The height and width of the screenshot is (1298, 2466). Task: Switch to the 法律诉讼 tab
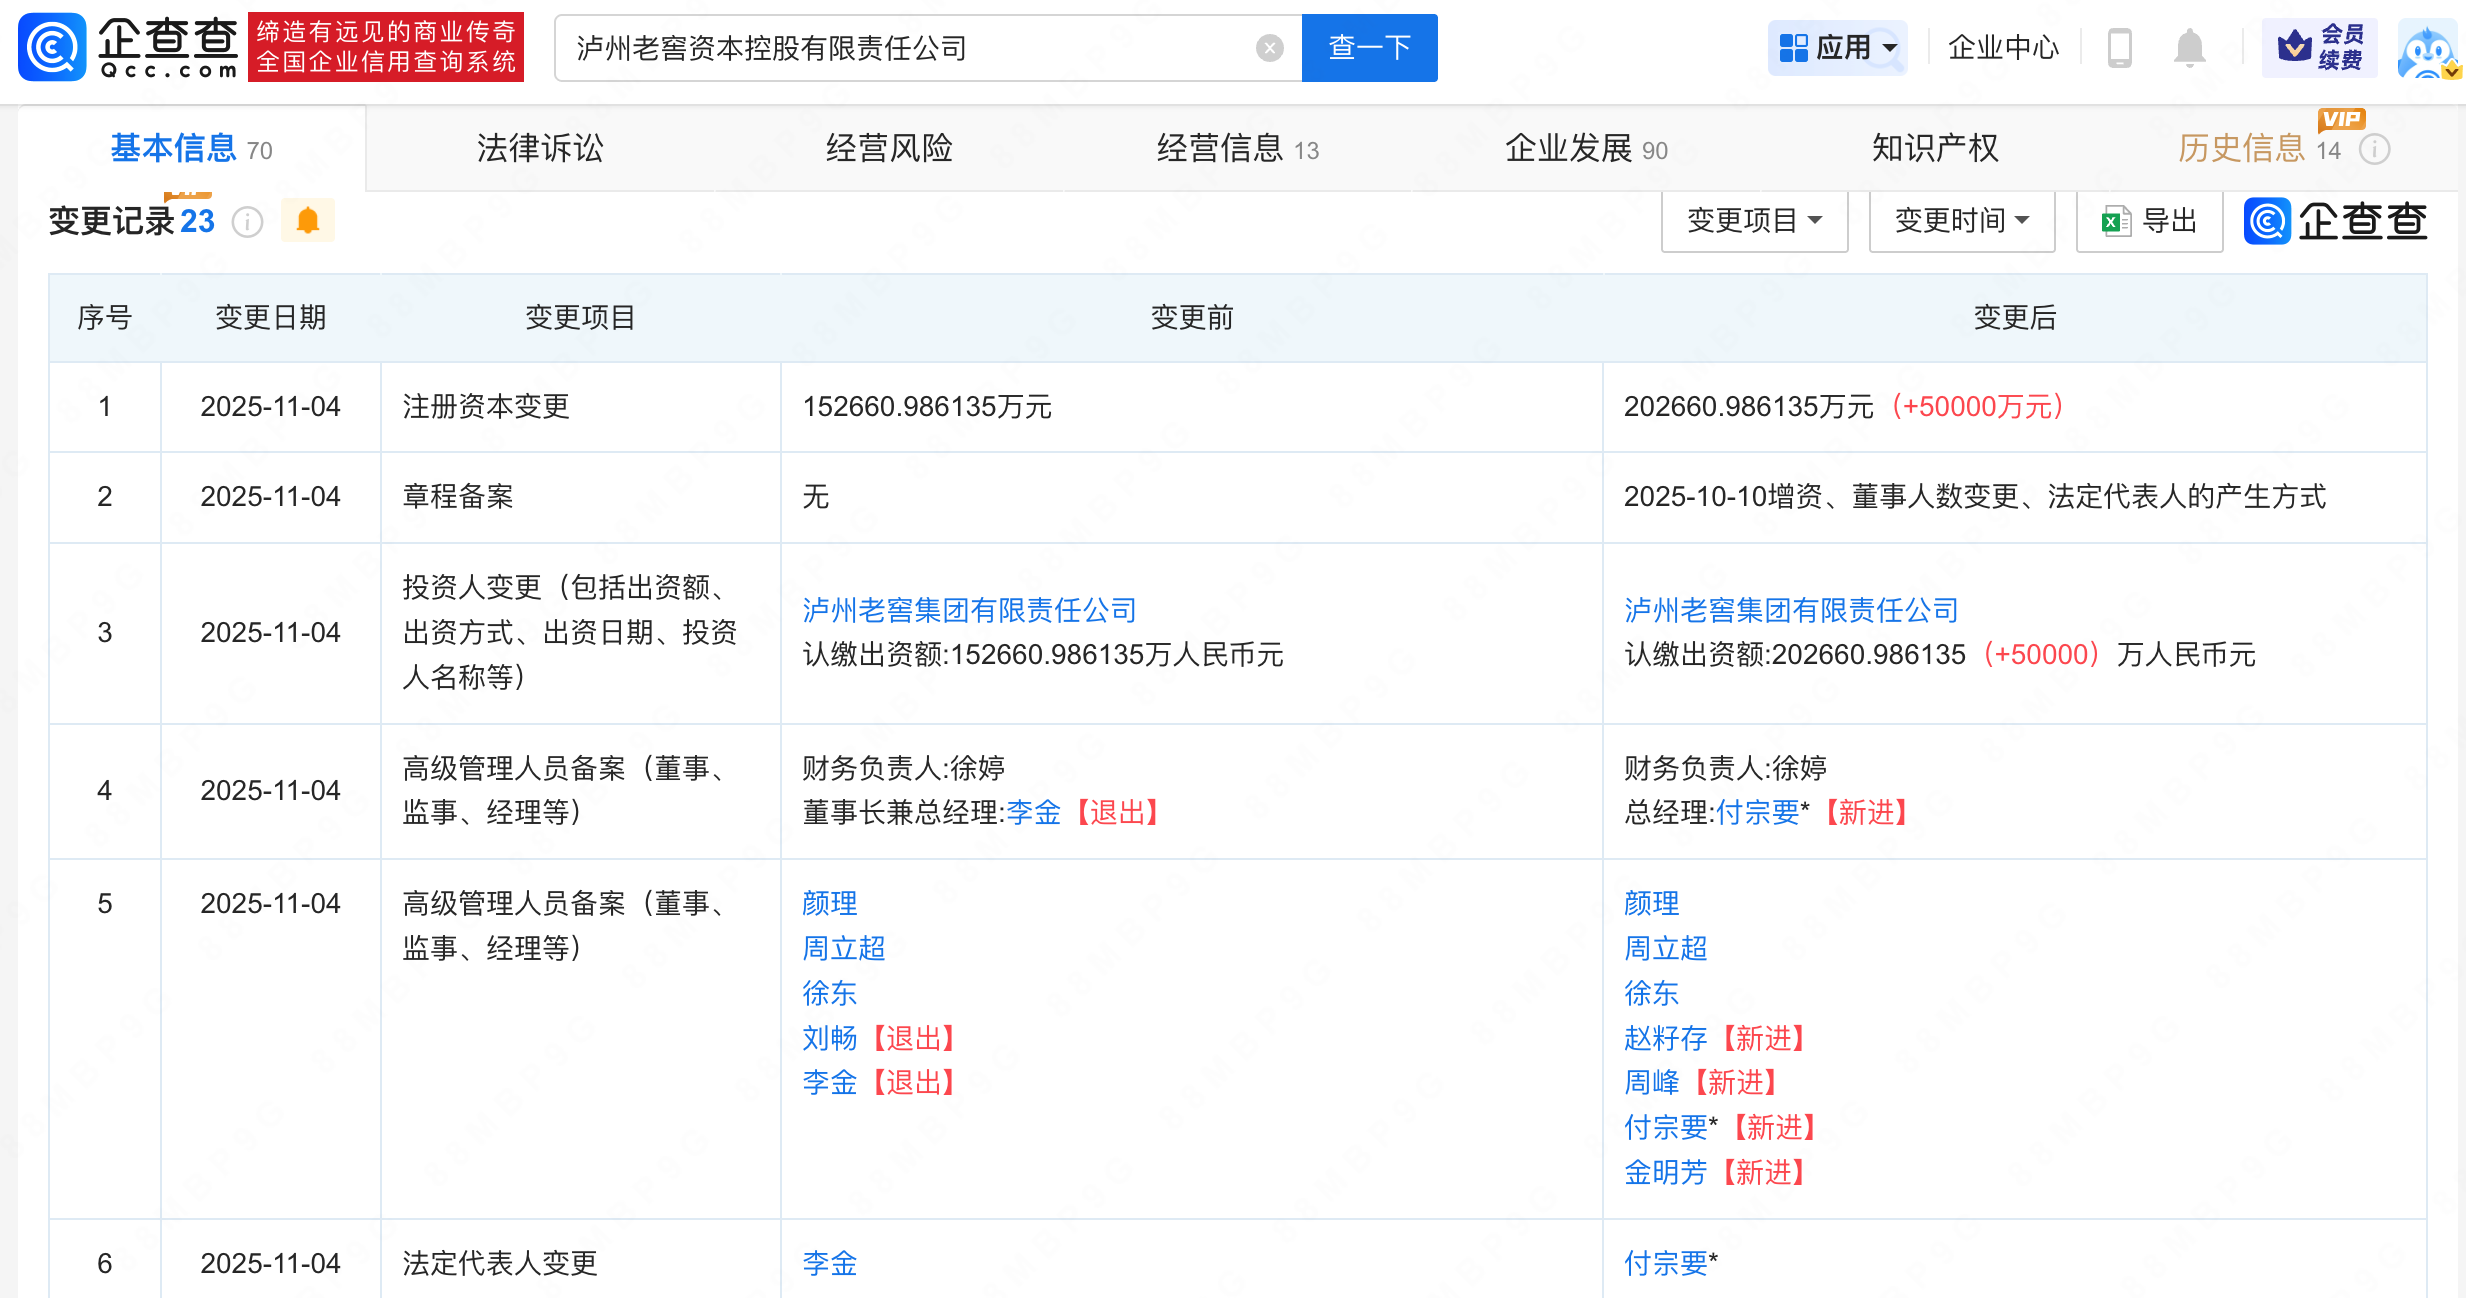point(540,149)
